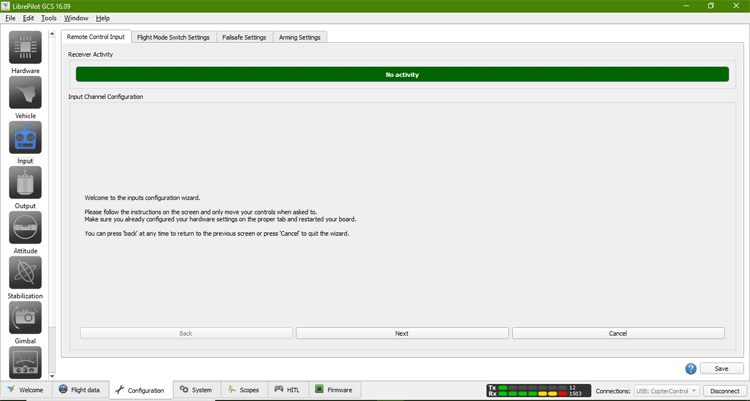
Task: Switch to the Flight data workspace
Action: pos(79,390)
